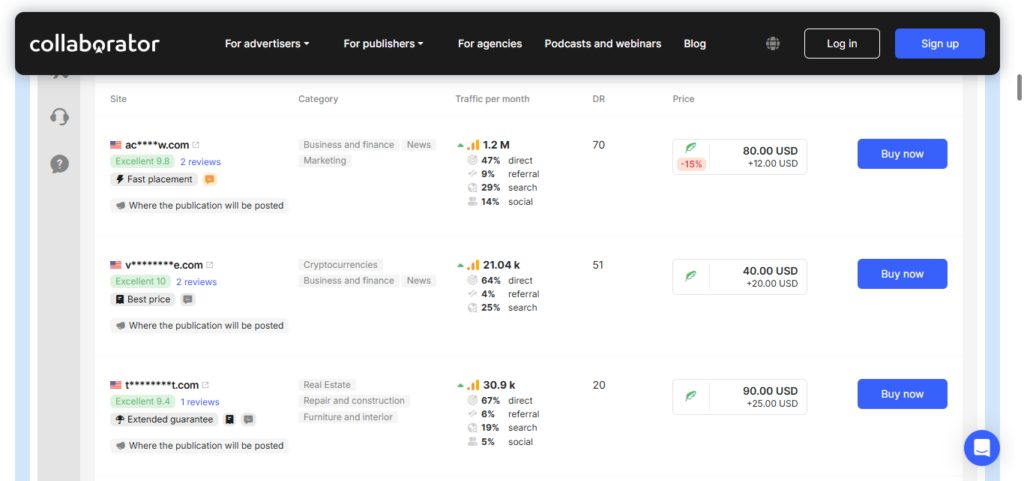Open the For agencies menu item
Viewport: 1024px width, 481px height.
pyautogui.click(x=490, y=44)
